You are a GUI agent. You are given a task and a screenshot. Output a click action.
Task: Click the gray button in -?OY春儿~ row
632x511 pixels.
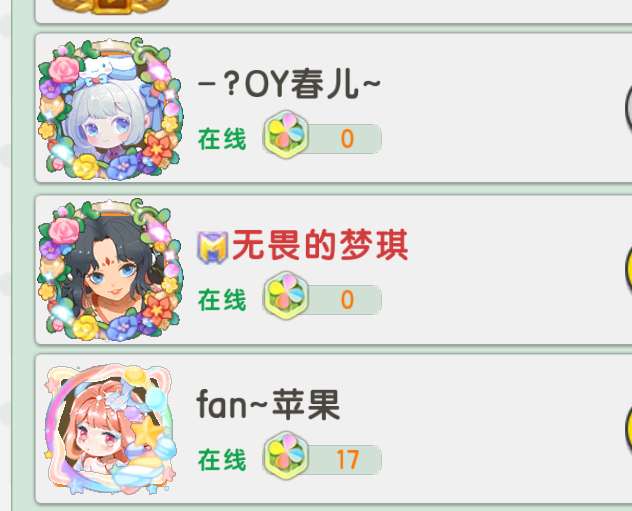[628, 108]
